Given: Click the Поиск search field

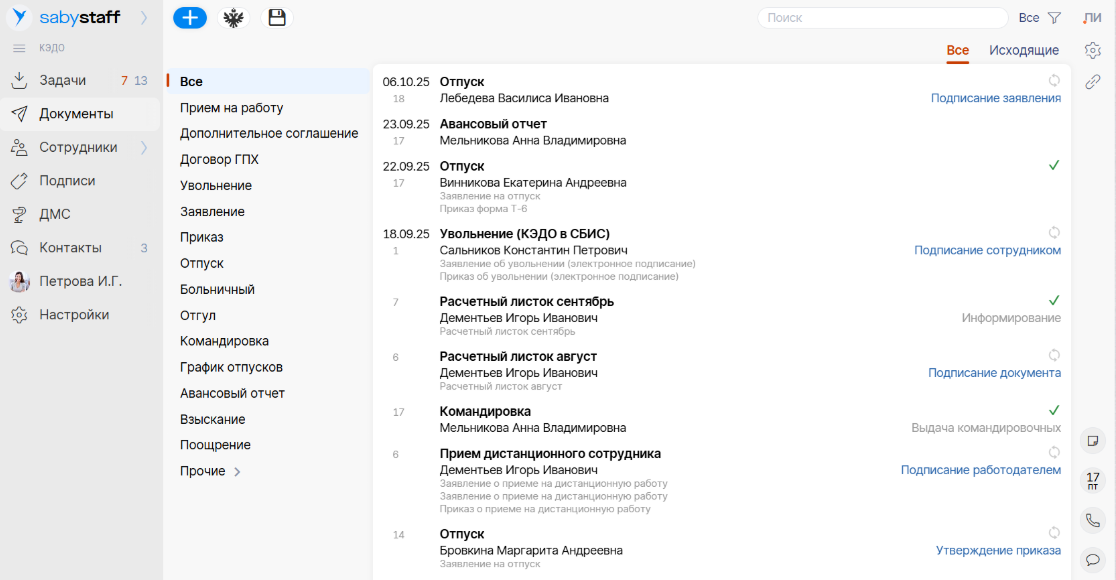Looking at the screenshot, I should [881, 18].
